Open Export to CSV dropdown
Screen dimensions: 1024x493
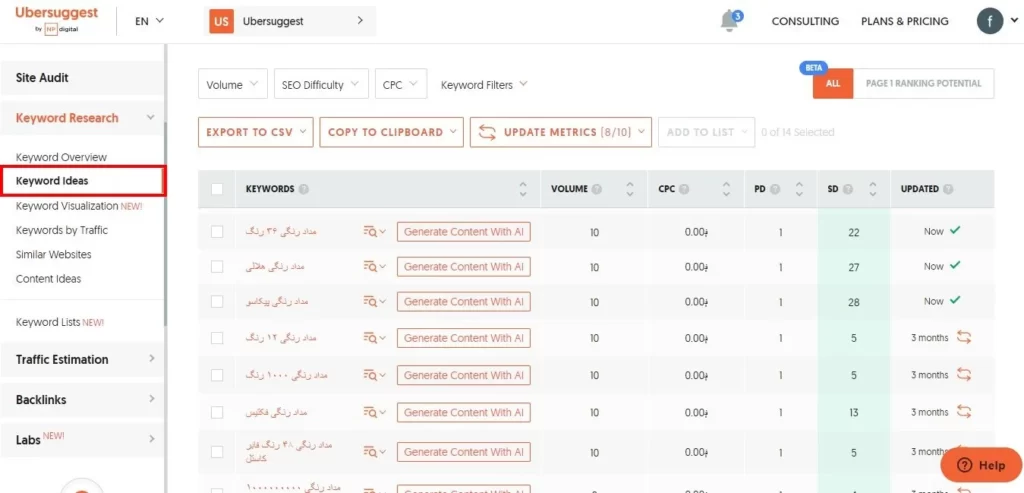click(256, 132)
